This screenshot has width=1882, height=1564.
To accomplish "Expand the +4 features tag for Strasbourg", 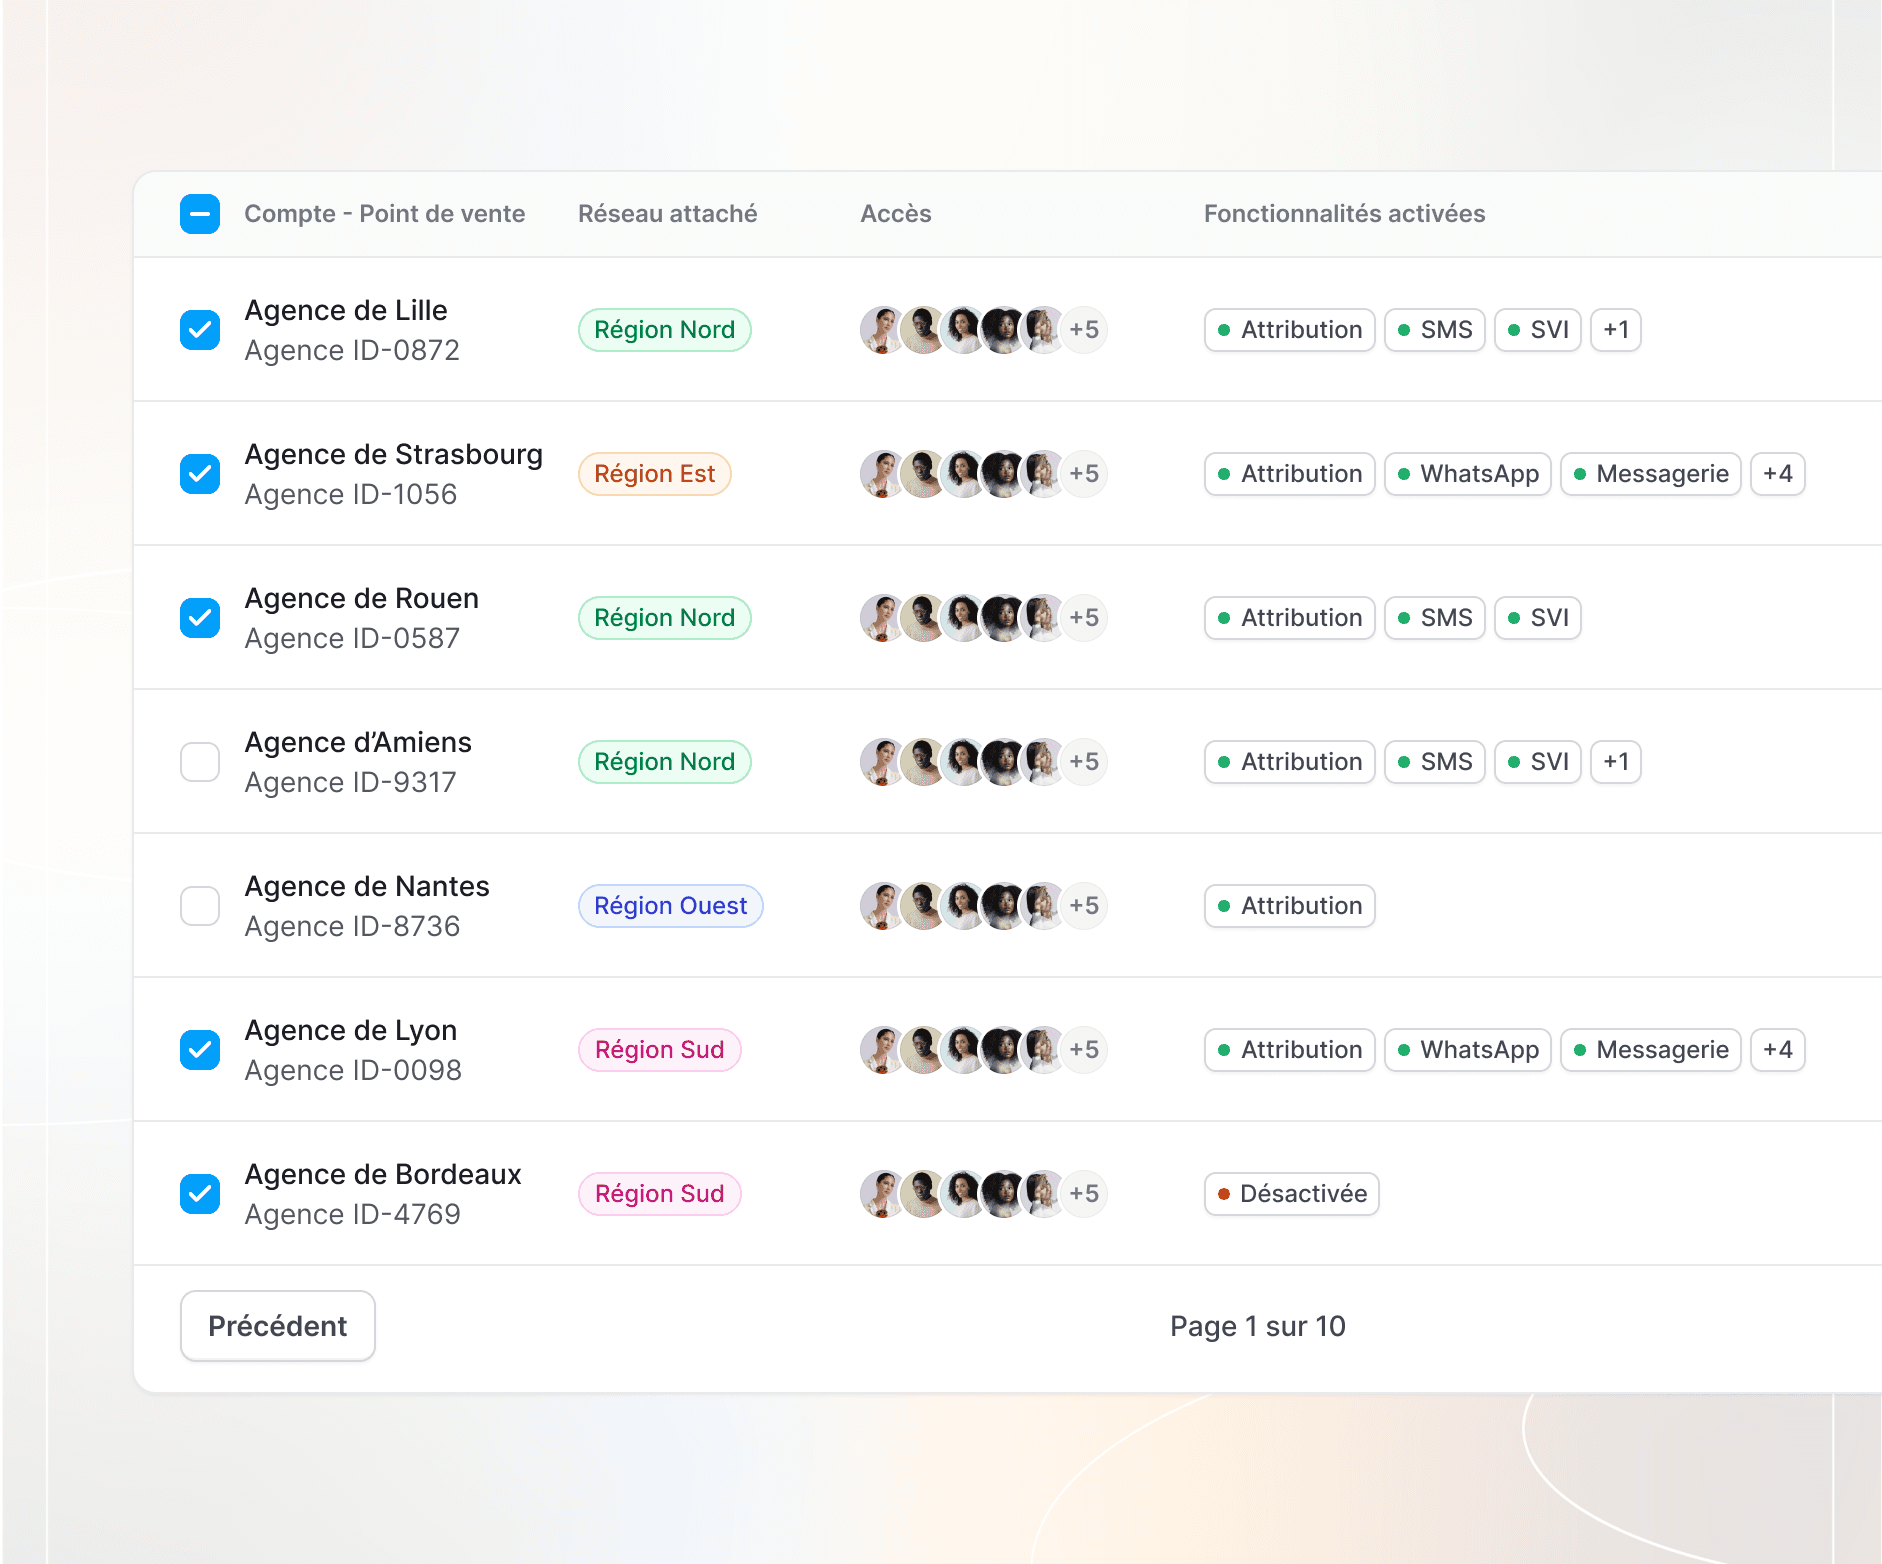I will 1778,474.
